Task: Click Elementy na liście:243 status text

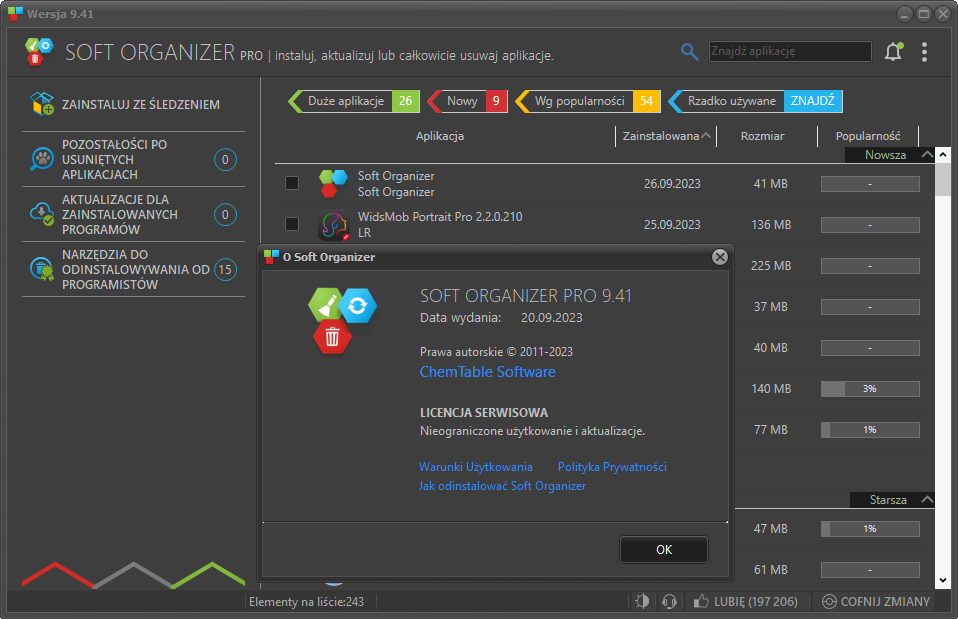Action: (x=306, y=602)
